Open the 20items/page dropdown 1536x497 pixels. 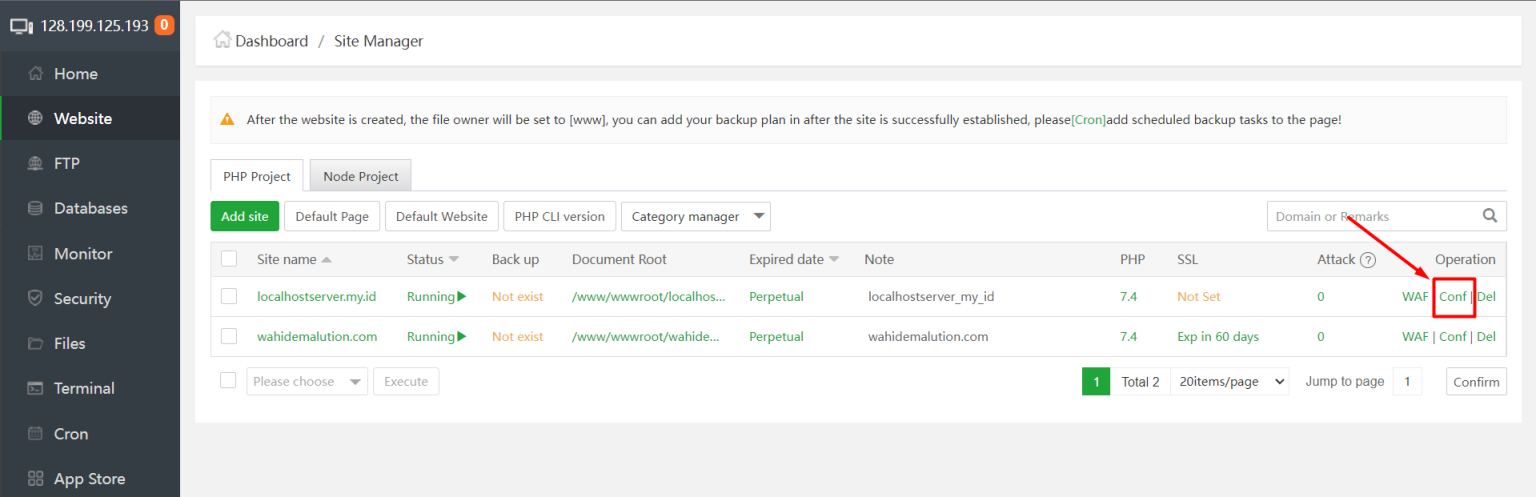(1231, 381)
